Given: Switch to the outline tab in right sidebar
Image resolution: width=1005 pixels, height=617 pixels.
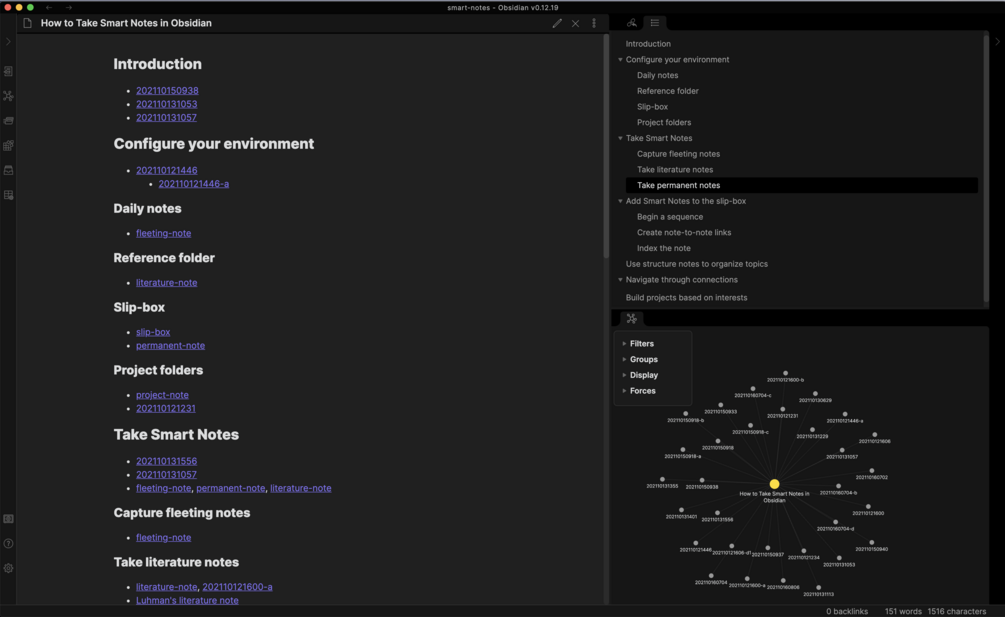Looking at the screenshot, I should tap(655, 23).
